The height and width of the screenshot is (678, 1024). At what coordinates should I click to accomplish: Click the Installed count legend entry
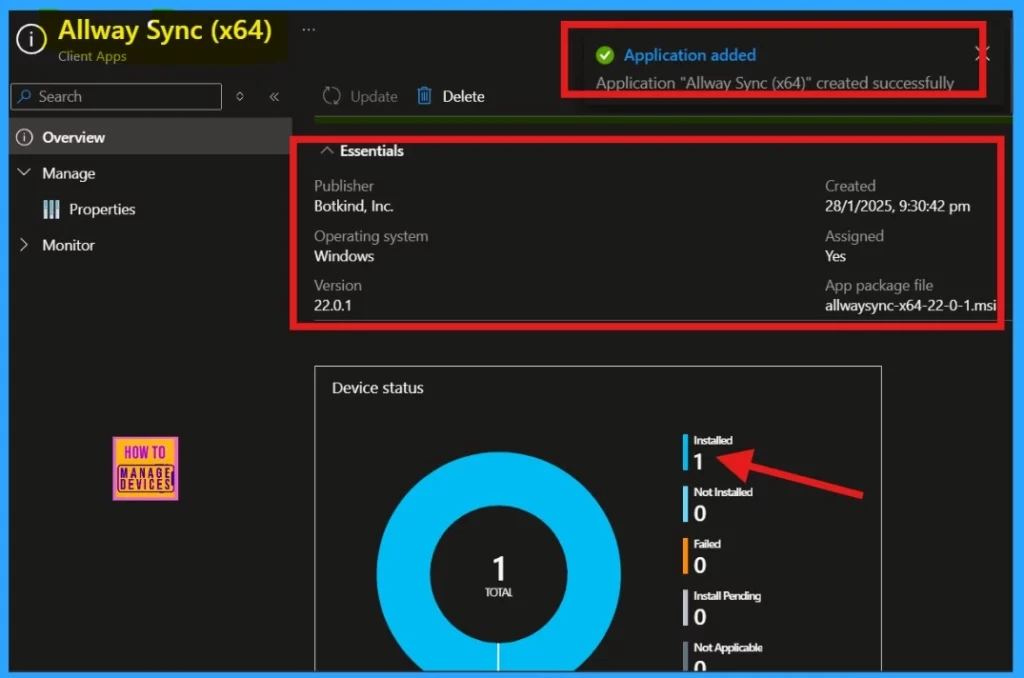coord(709,453)
